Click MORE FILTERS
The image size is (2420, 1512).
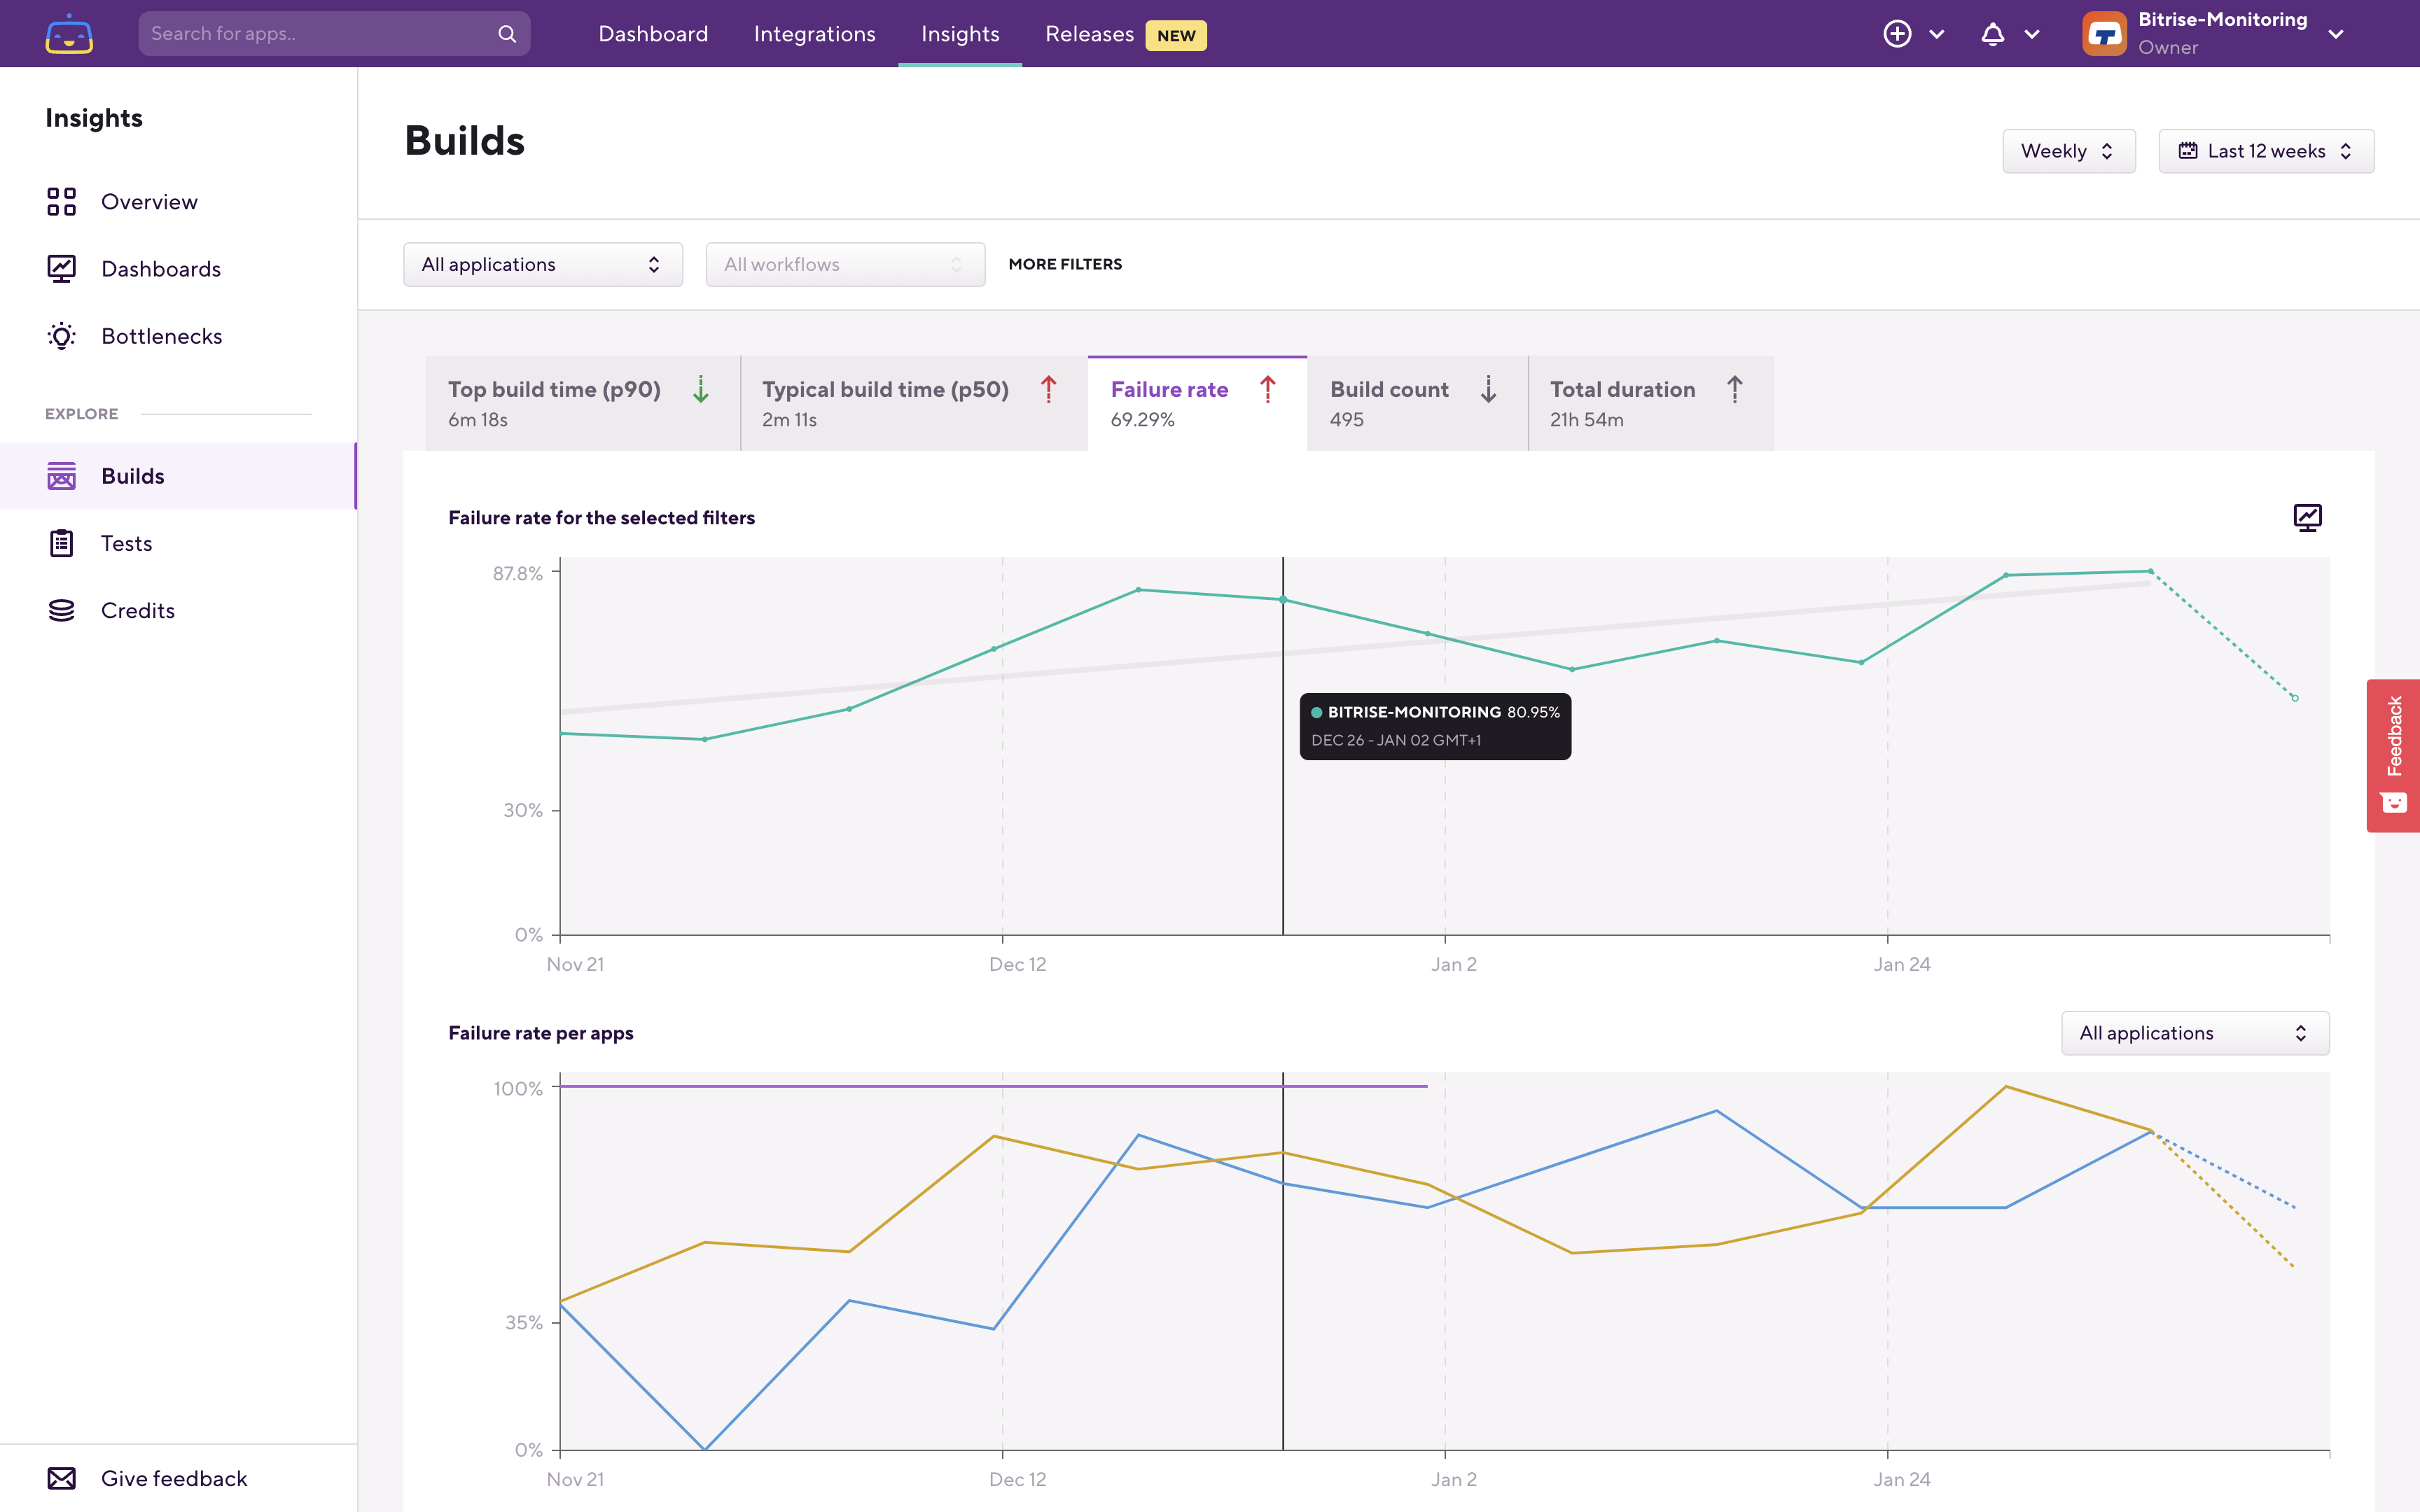tap(1065, 264)
